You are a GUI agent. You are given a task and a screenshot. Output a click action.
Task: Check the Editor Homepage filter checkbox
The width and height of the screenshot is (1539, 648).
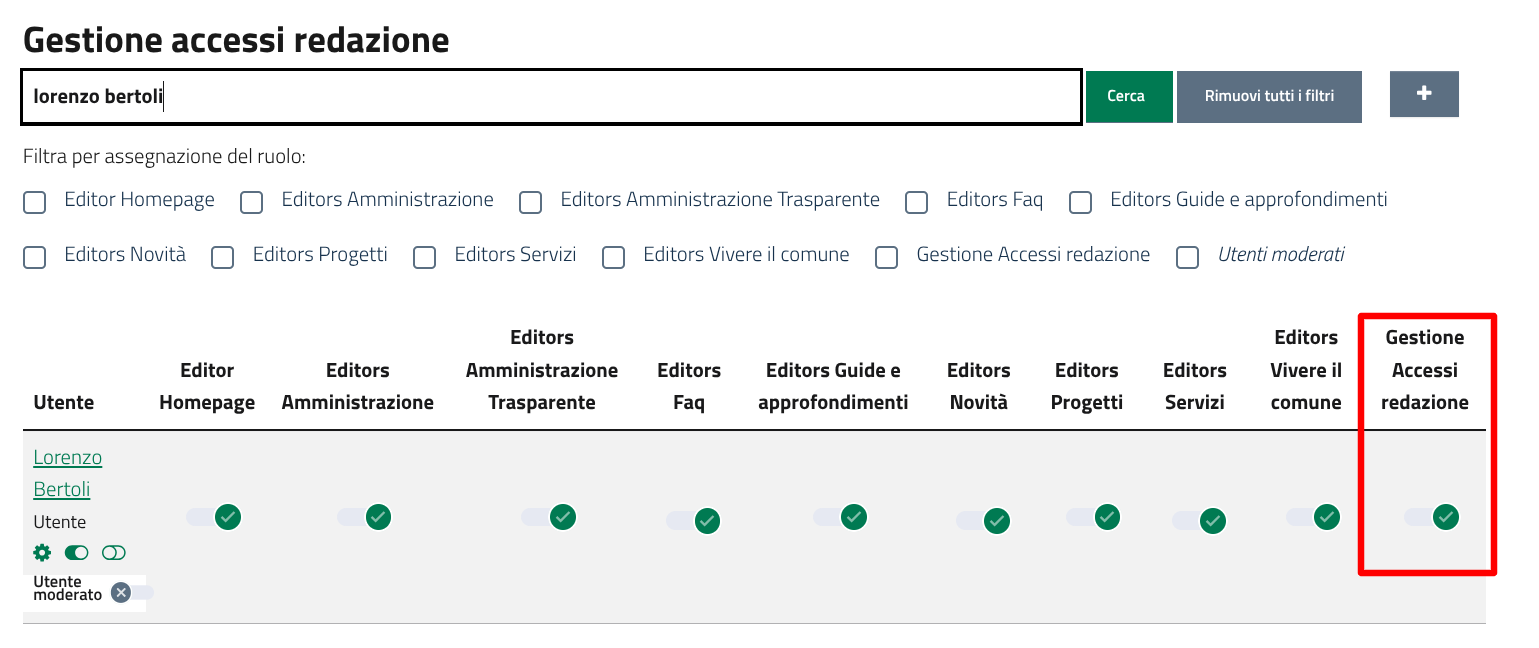click(x=35, y=203)
